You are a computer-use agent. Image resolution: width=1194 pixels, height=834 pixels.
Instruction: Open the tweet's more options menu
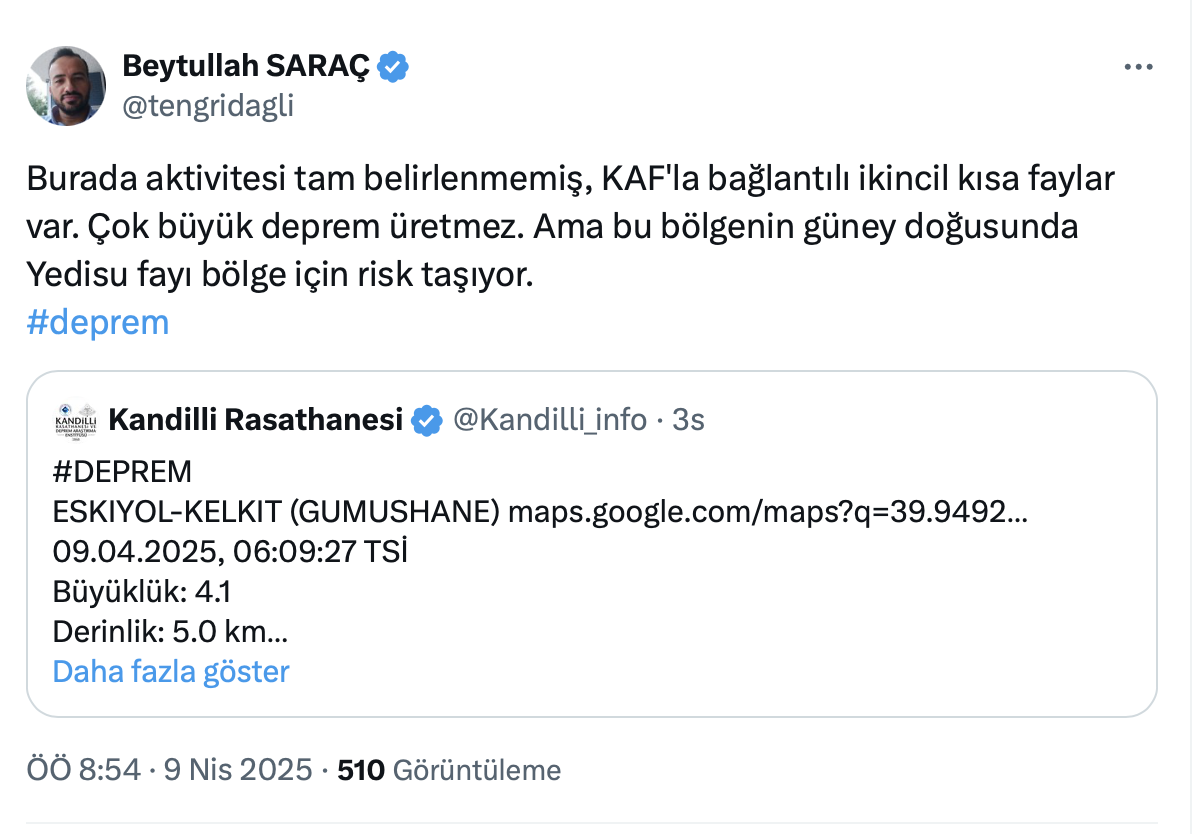click(1139, 68)
